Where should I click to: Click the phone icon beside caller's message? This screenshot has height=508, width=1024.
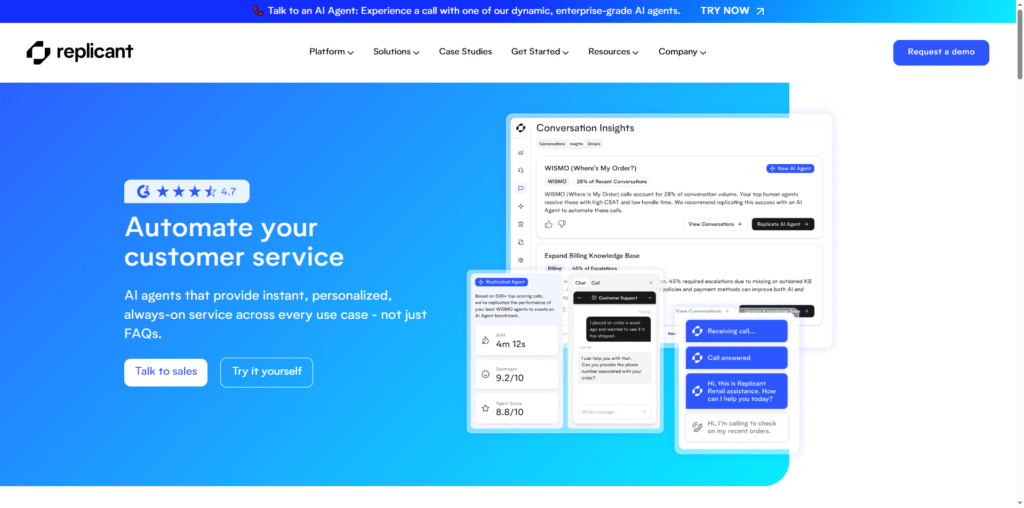tap(697, 427)
